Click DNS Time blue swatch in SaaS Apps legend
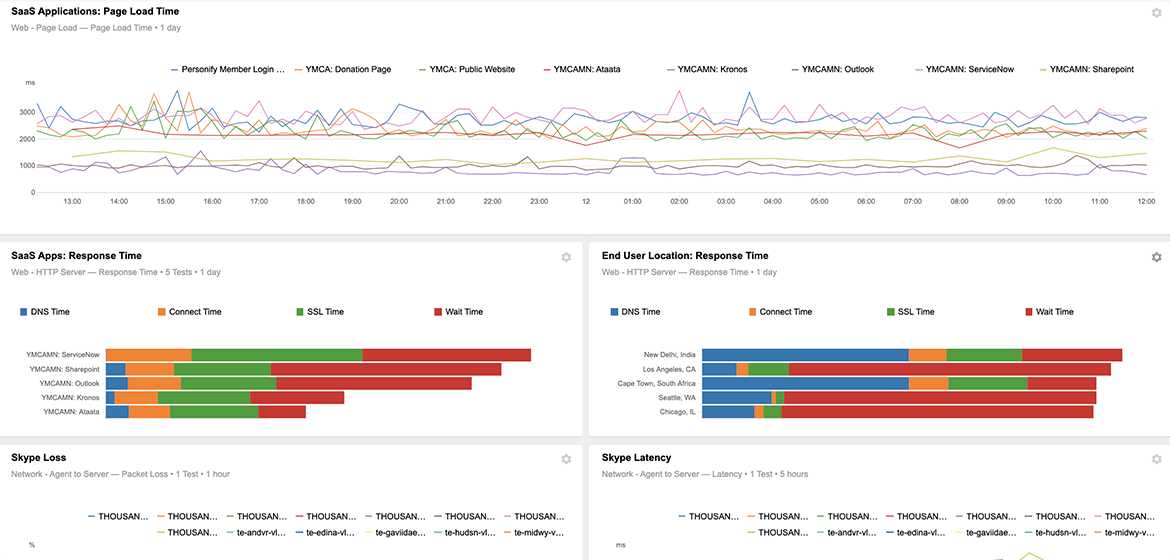The height and width of the screenshot is (560, 1170). (x=25, y=312)
